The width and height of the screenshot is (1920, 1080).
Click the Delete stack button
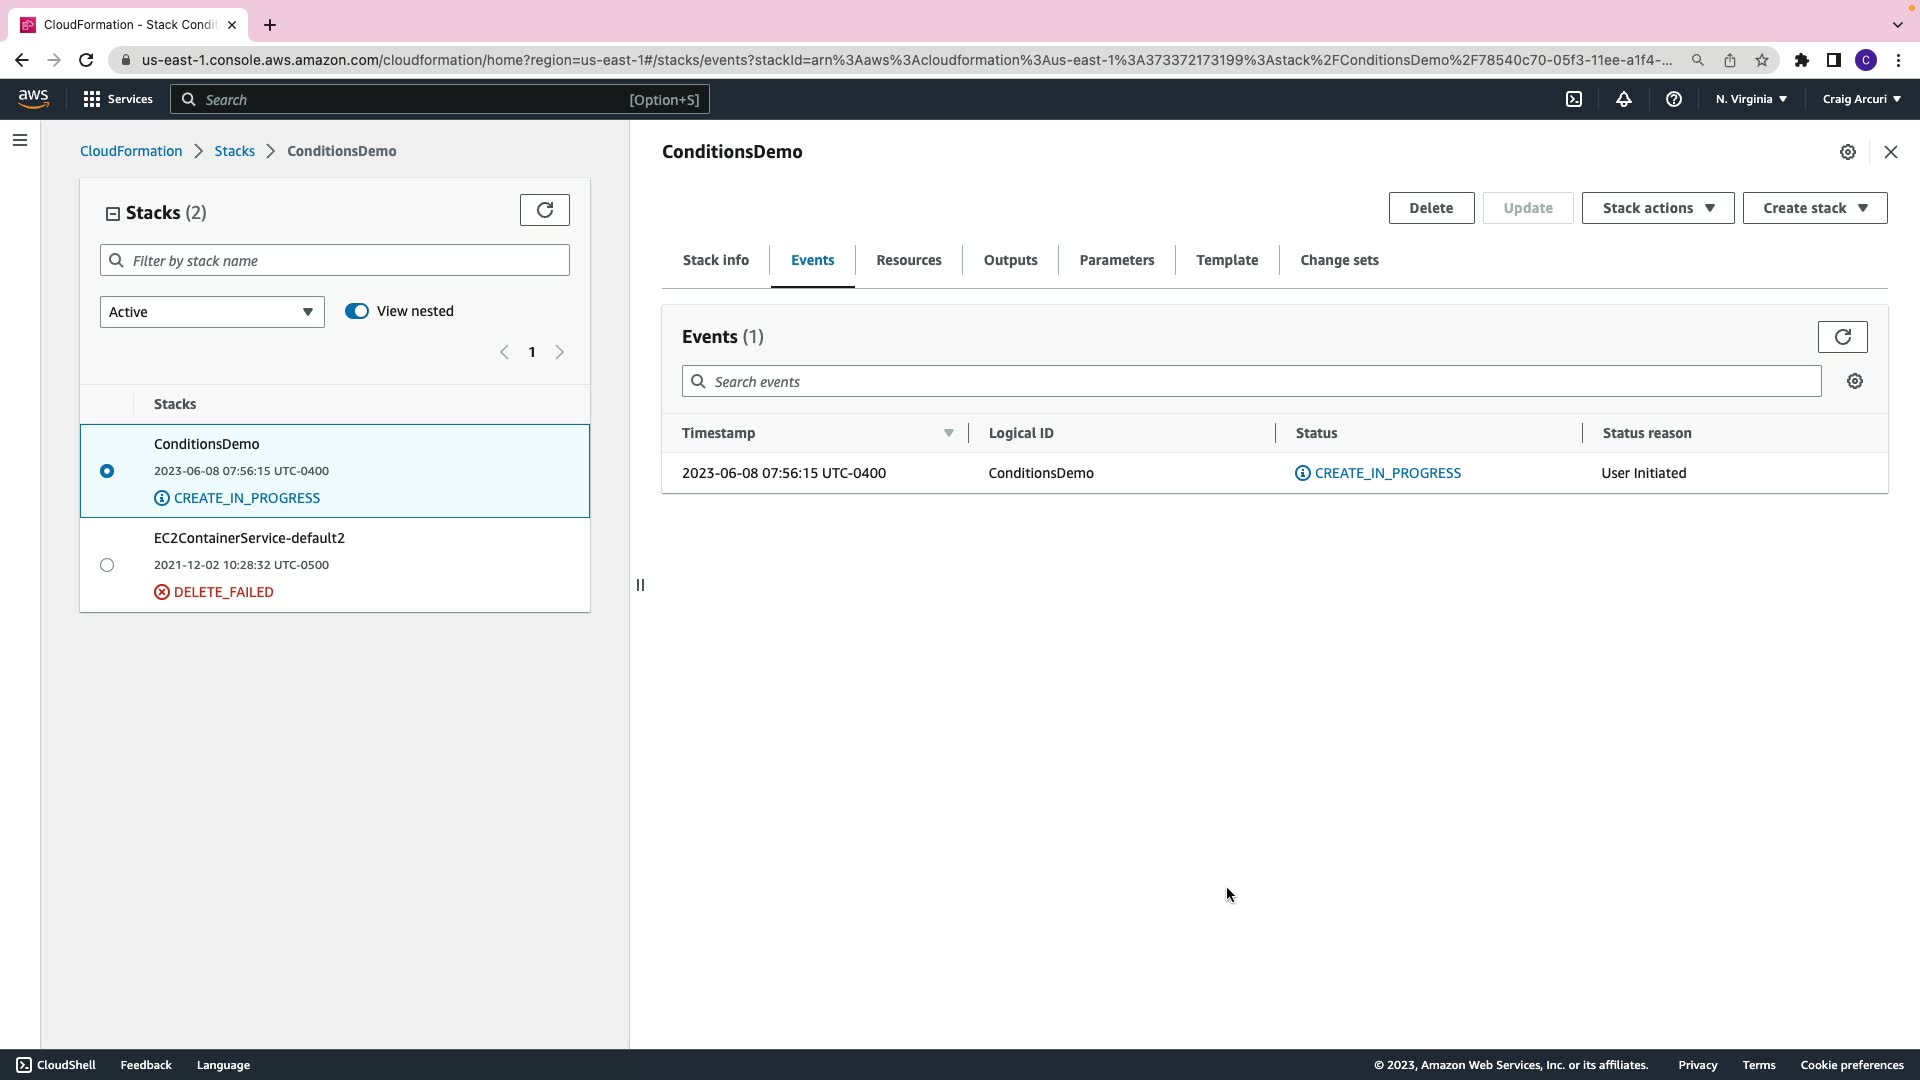tap(1431, 208)
